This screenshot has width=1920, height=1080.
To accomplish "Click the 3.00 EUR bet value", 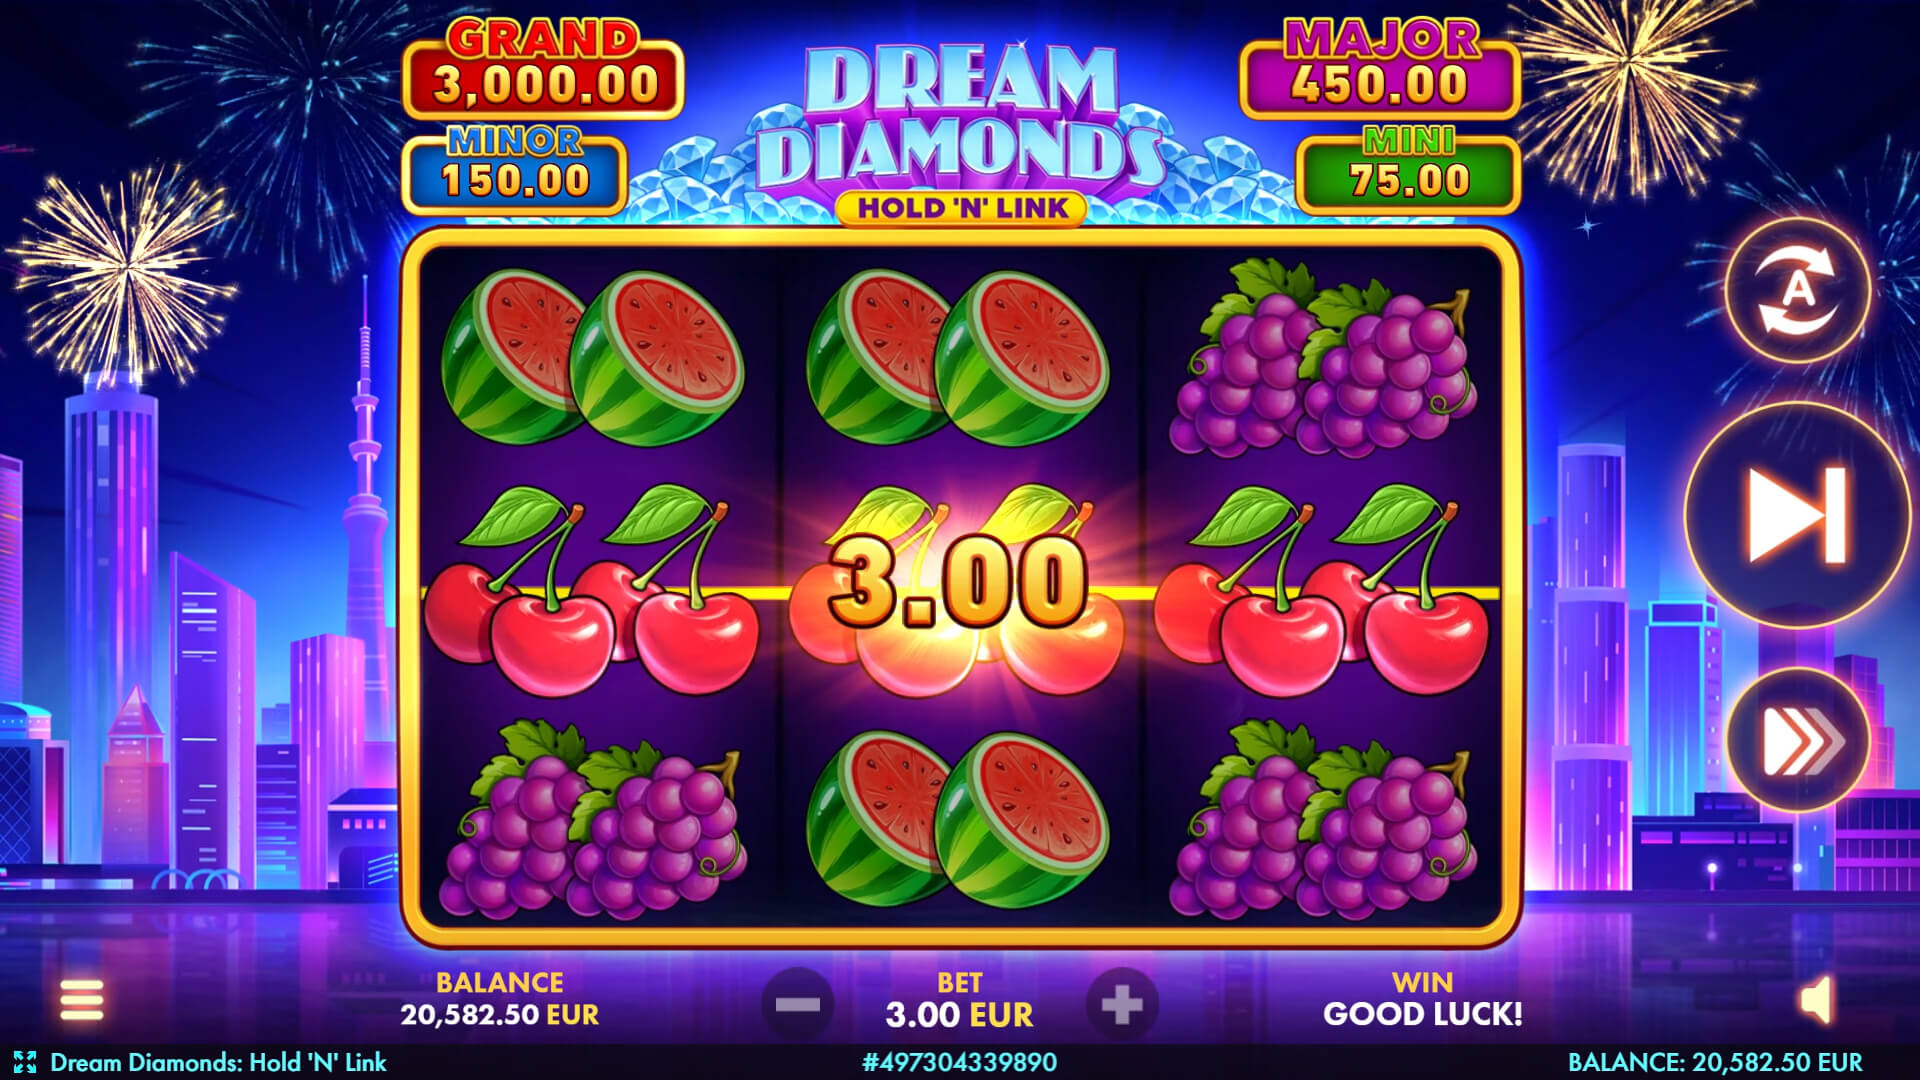I will [959, 1015].
